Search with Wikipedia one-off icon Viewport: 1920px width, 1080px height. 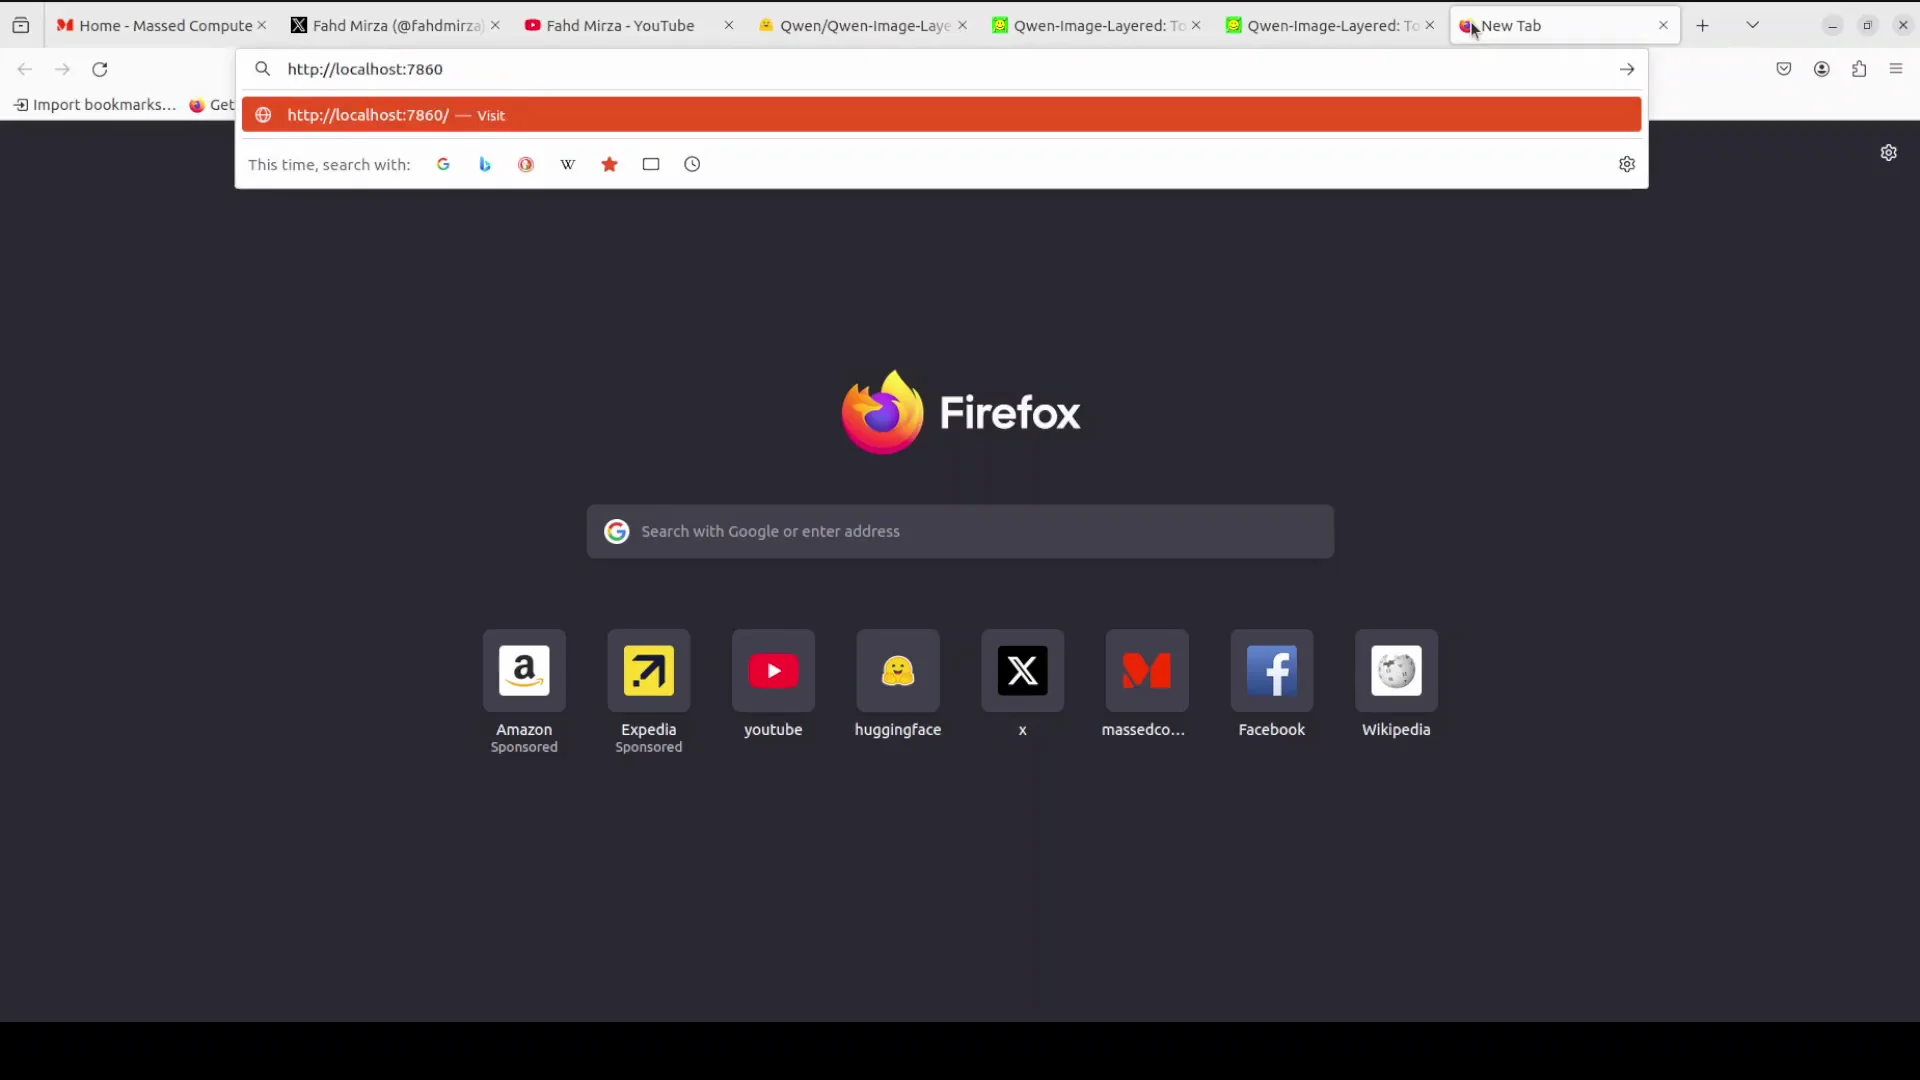[568, 164]
